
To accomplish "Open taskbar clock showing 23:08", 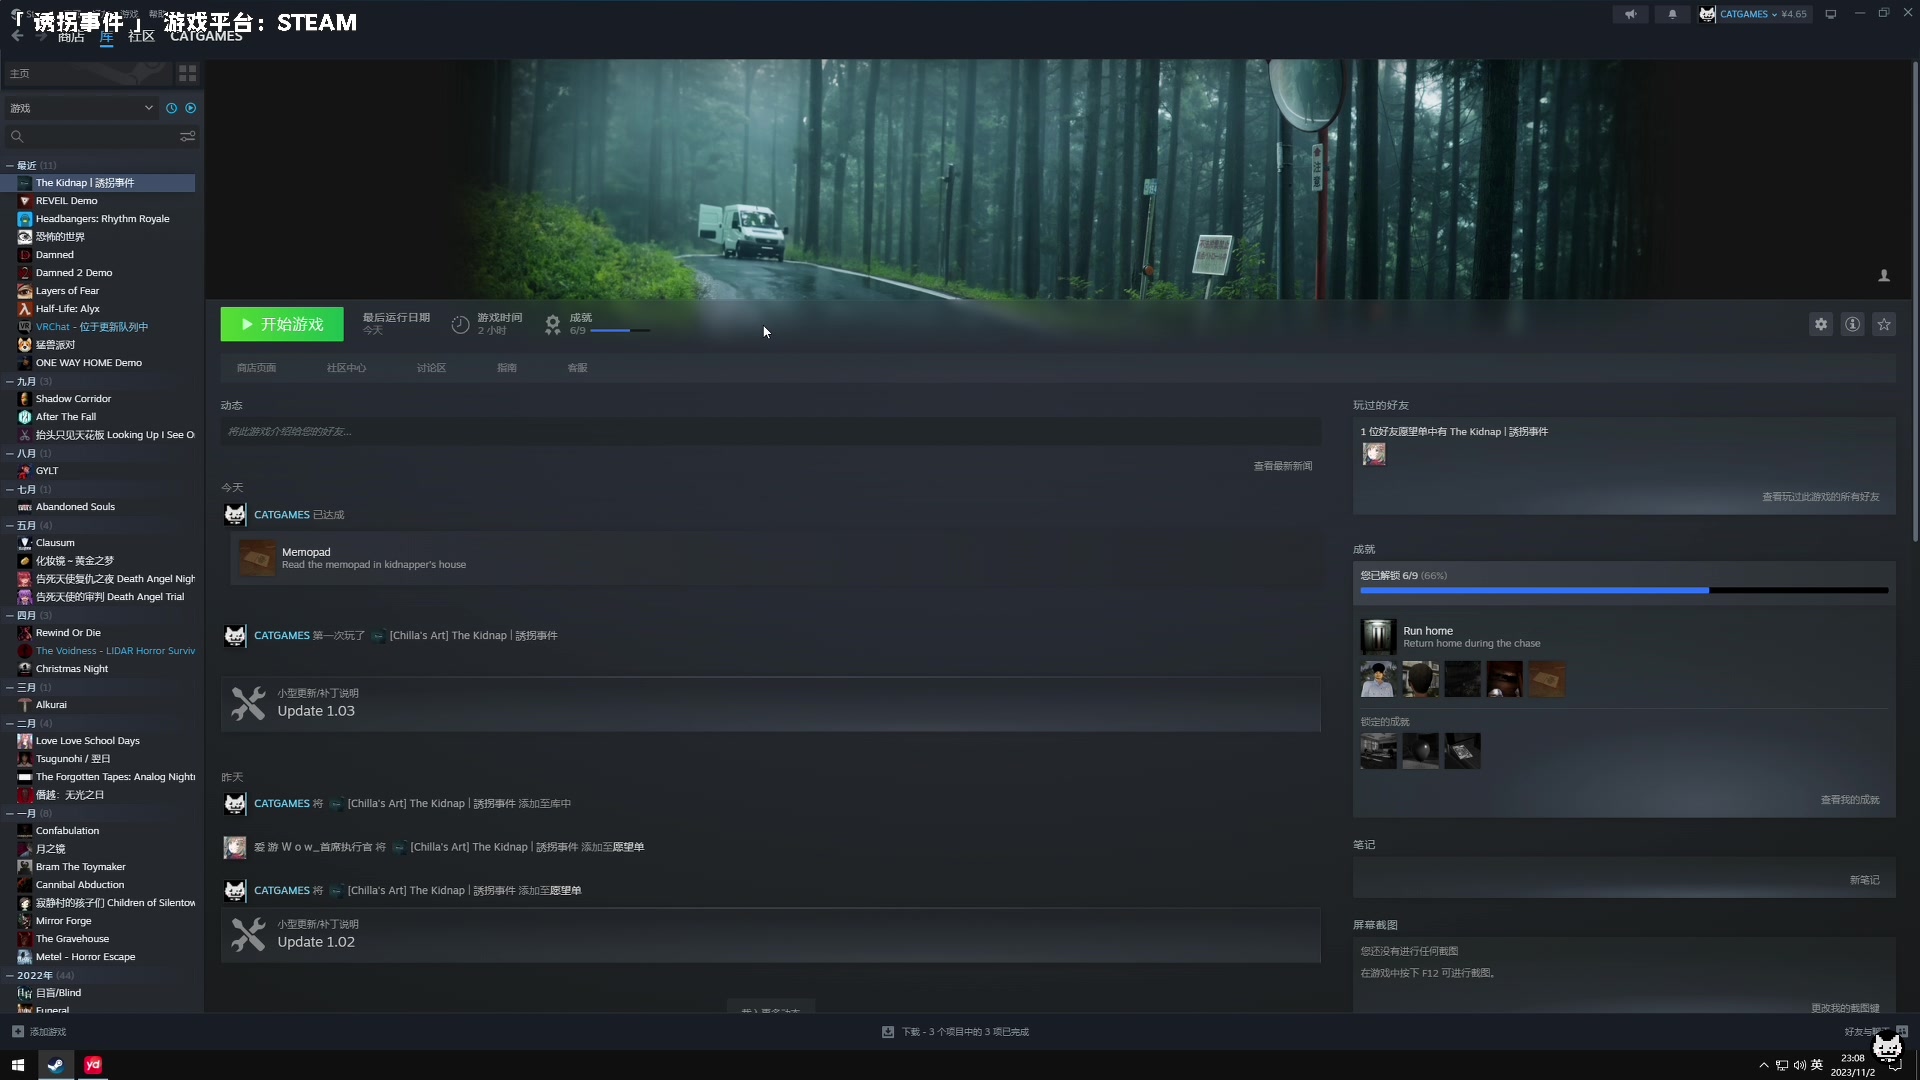I will pyautogui.click(x=1852, y=1065).
